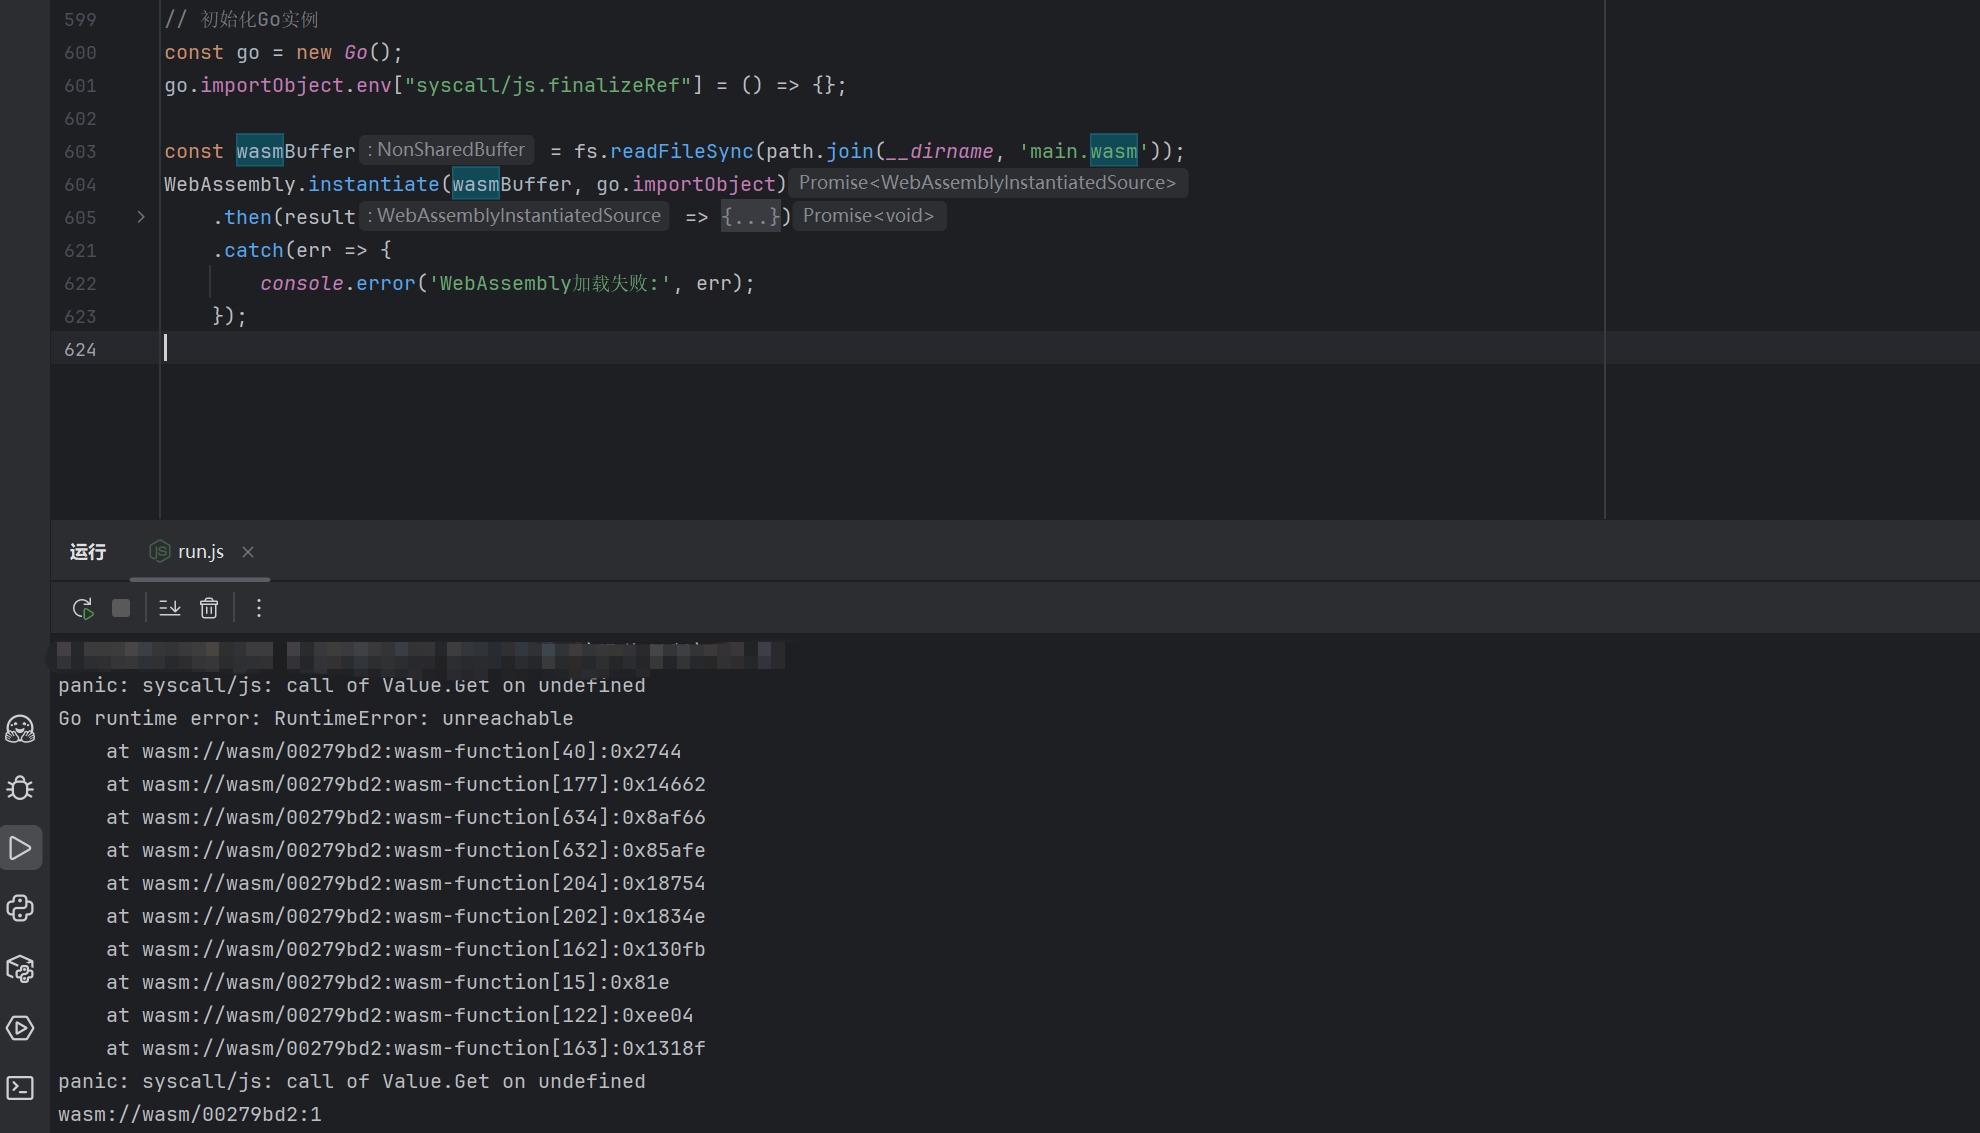Click the Promise<void> inlay hint

(x=868, y=216)
